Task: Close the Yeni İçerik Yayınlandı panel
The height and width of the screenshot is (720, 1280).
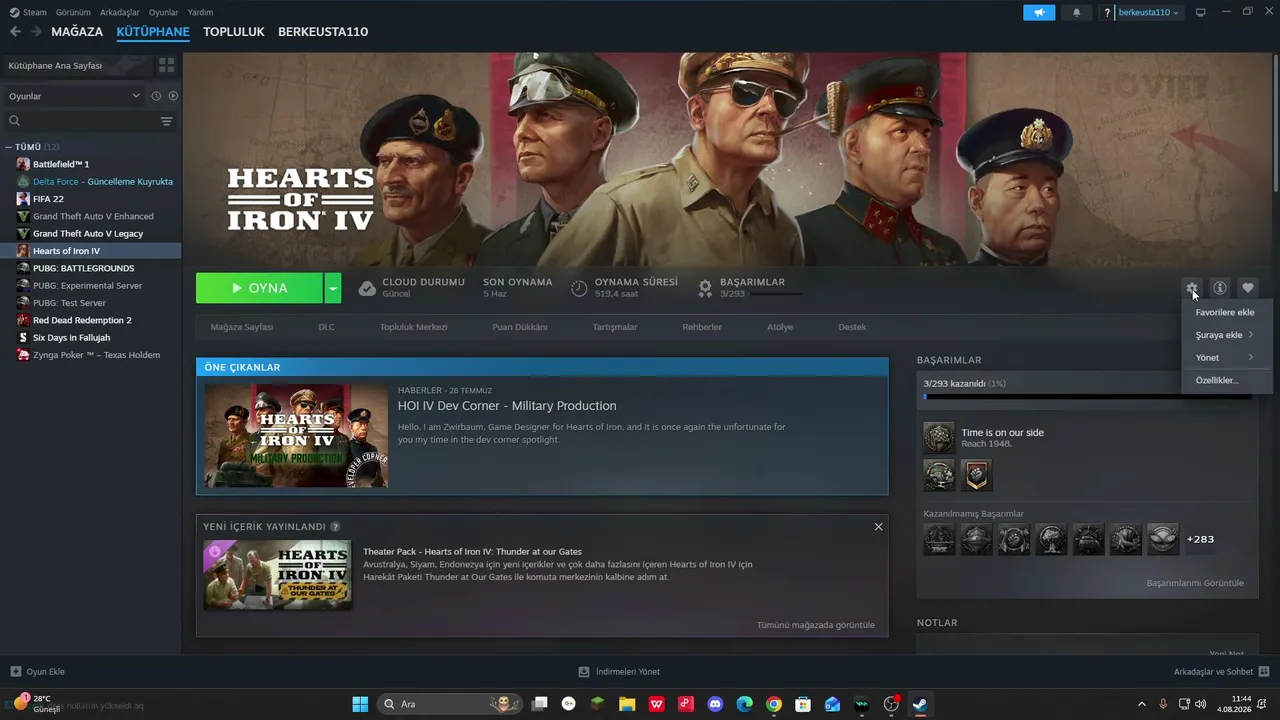Action: [878, 527]
